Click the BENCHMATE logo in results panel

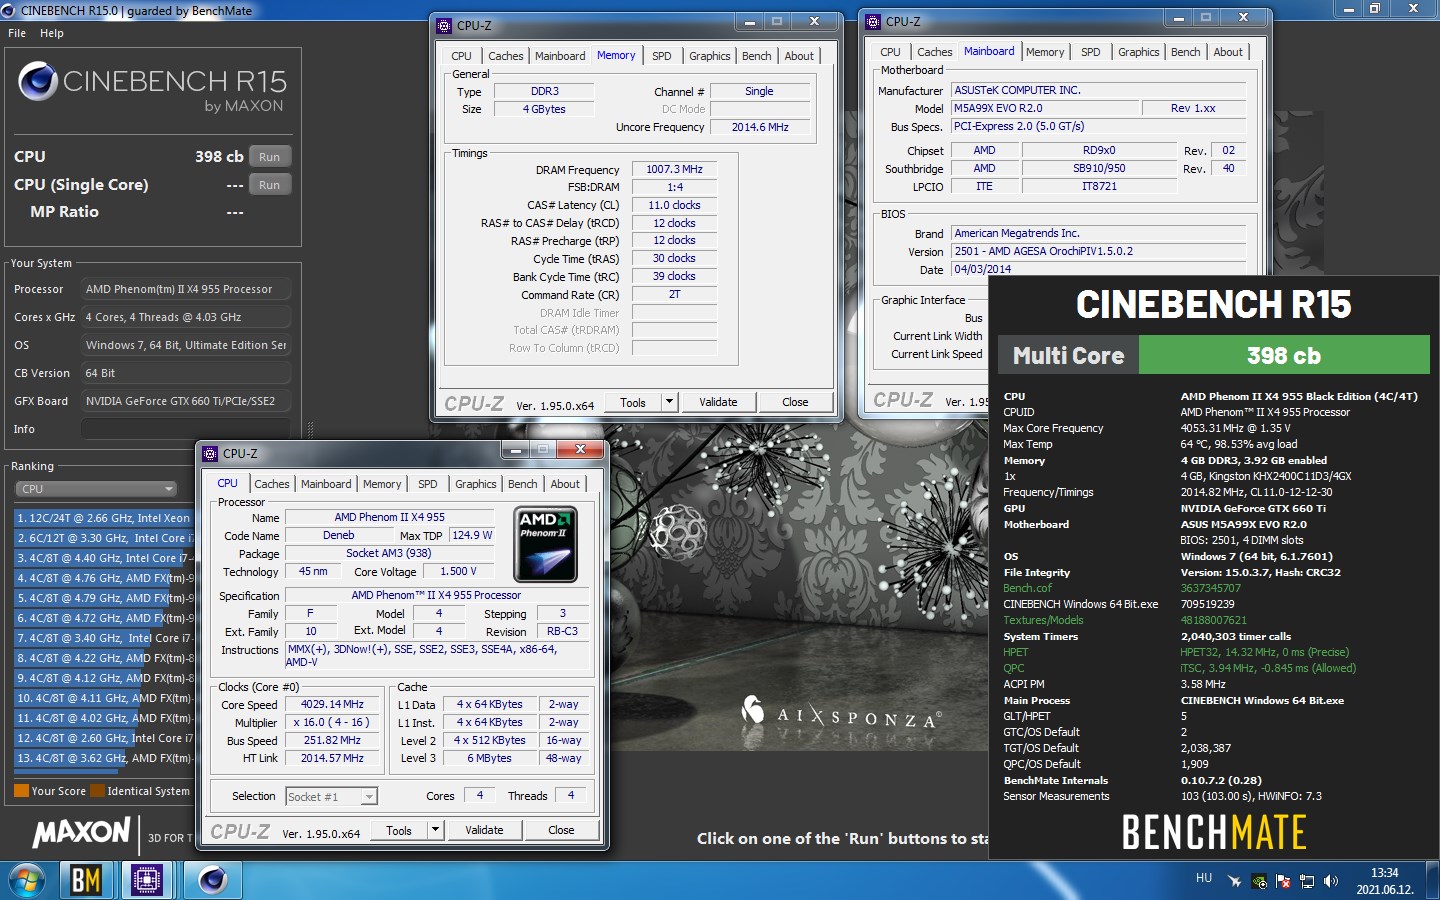tap(1214, 832)
